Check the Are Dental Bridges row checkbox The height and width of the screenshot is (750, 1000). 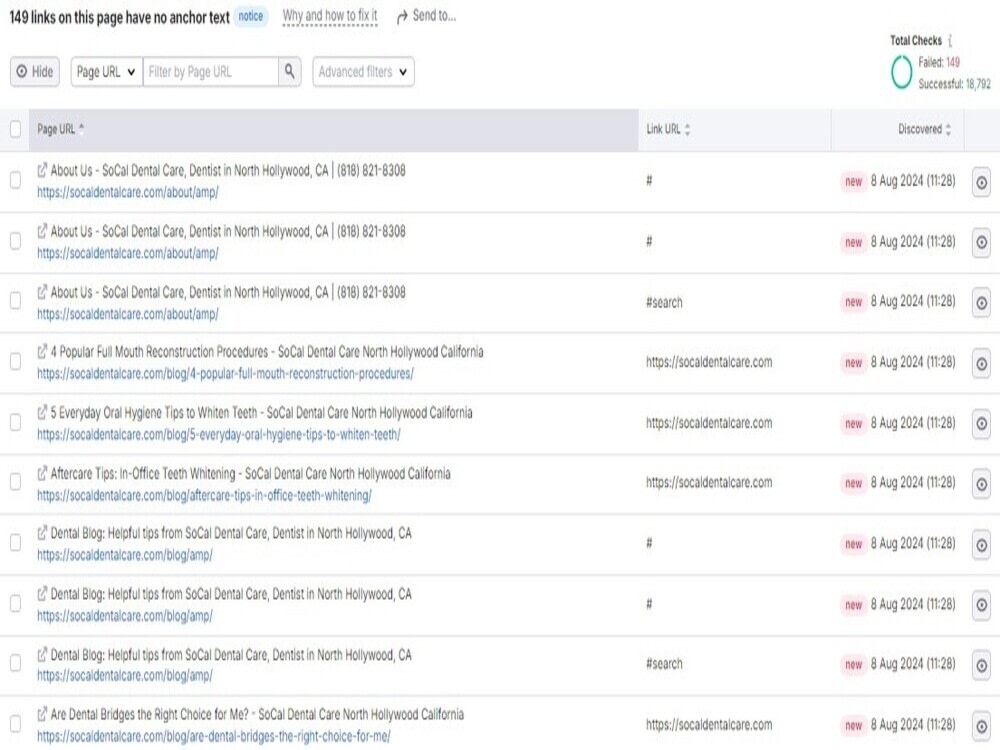(x=15, y=724)
